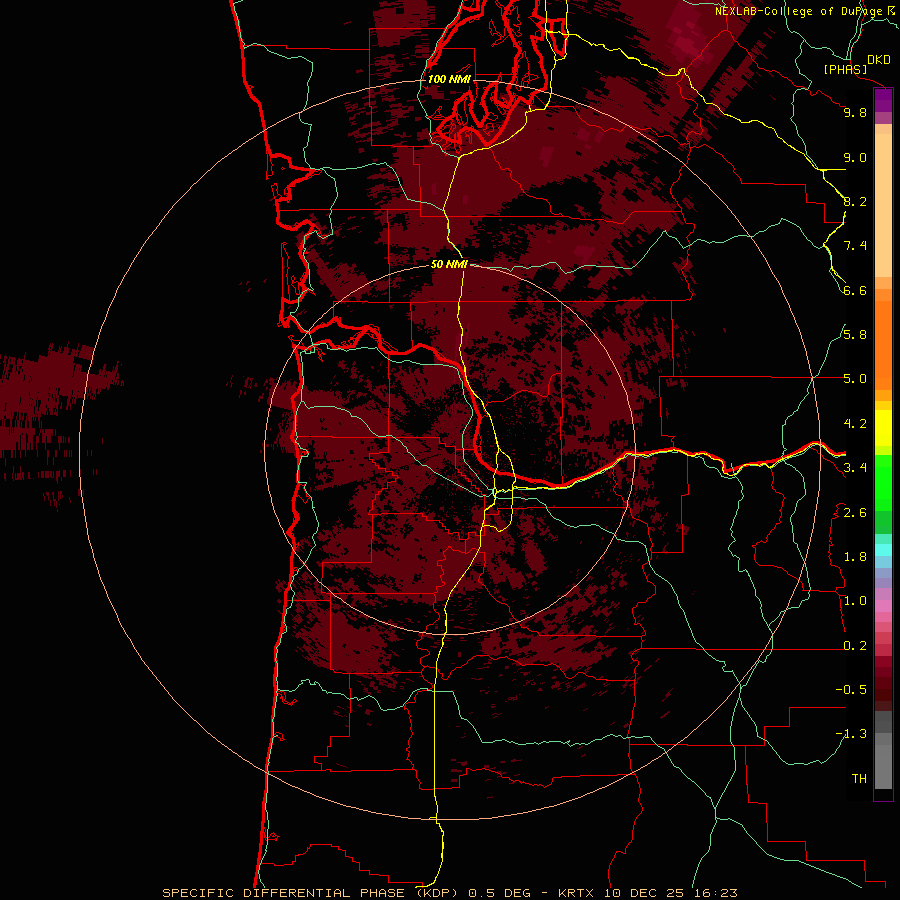Screen dimensions: 900x900
Task: Click the 5.0 scale value
Action: click(x=855, y=379)
